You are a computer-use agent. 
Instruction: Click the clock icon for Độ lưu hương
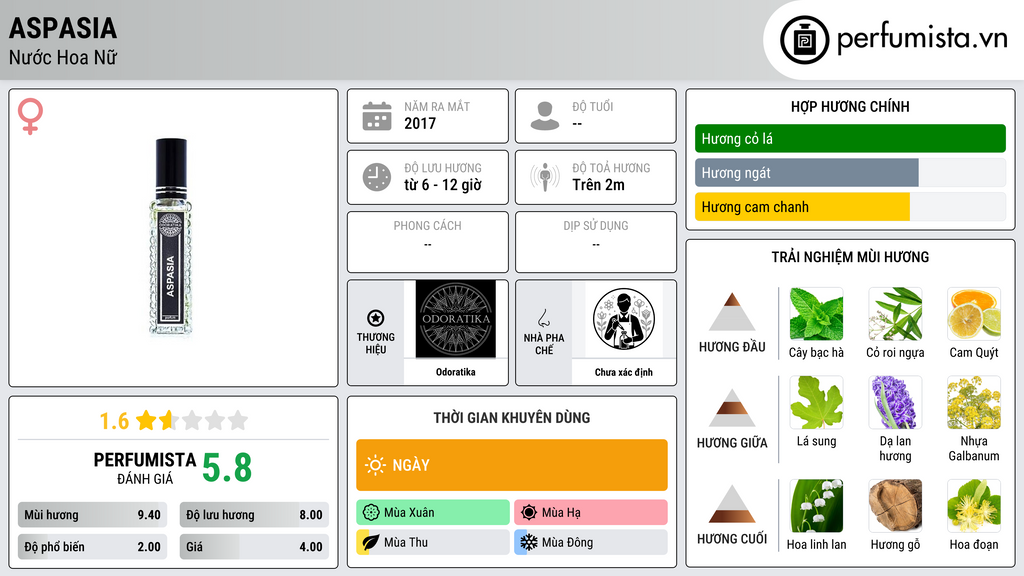(377, 177)
